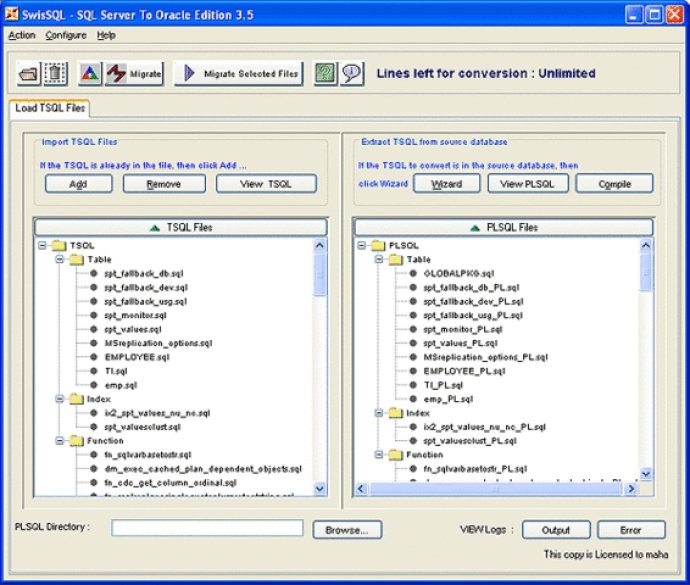Collapse the Function folder in TSQL tree
The width and height of the screenshot is (690, 585).
pyautogui.click(x=60, y=441)
